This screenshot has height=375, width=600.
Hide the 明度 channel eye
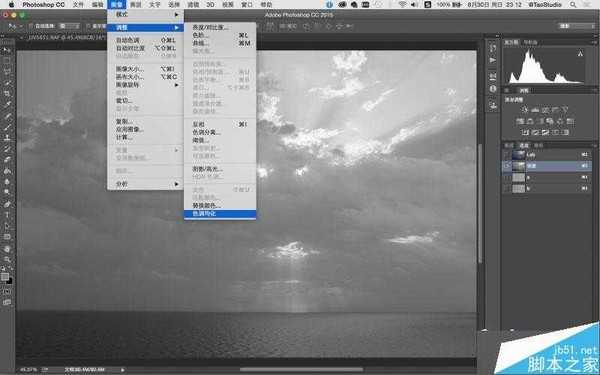(507, 166)
